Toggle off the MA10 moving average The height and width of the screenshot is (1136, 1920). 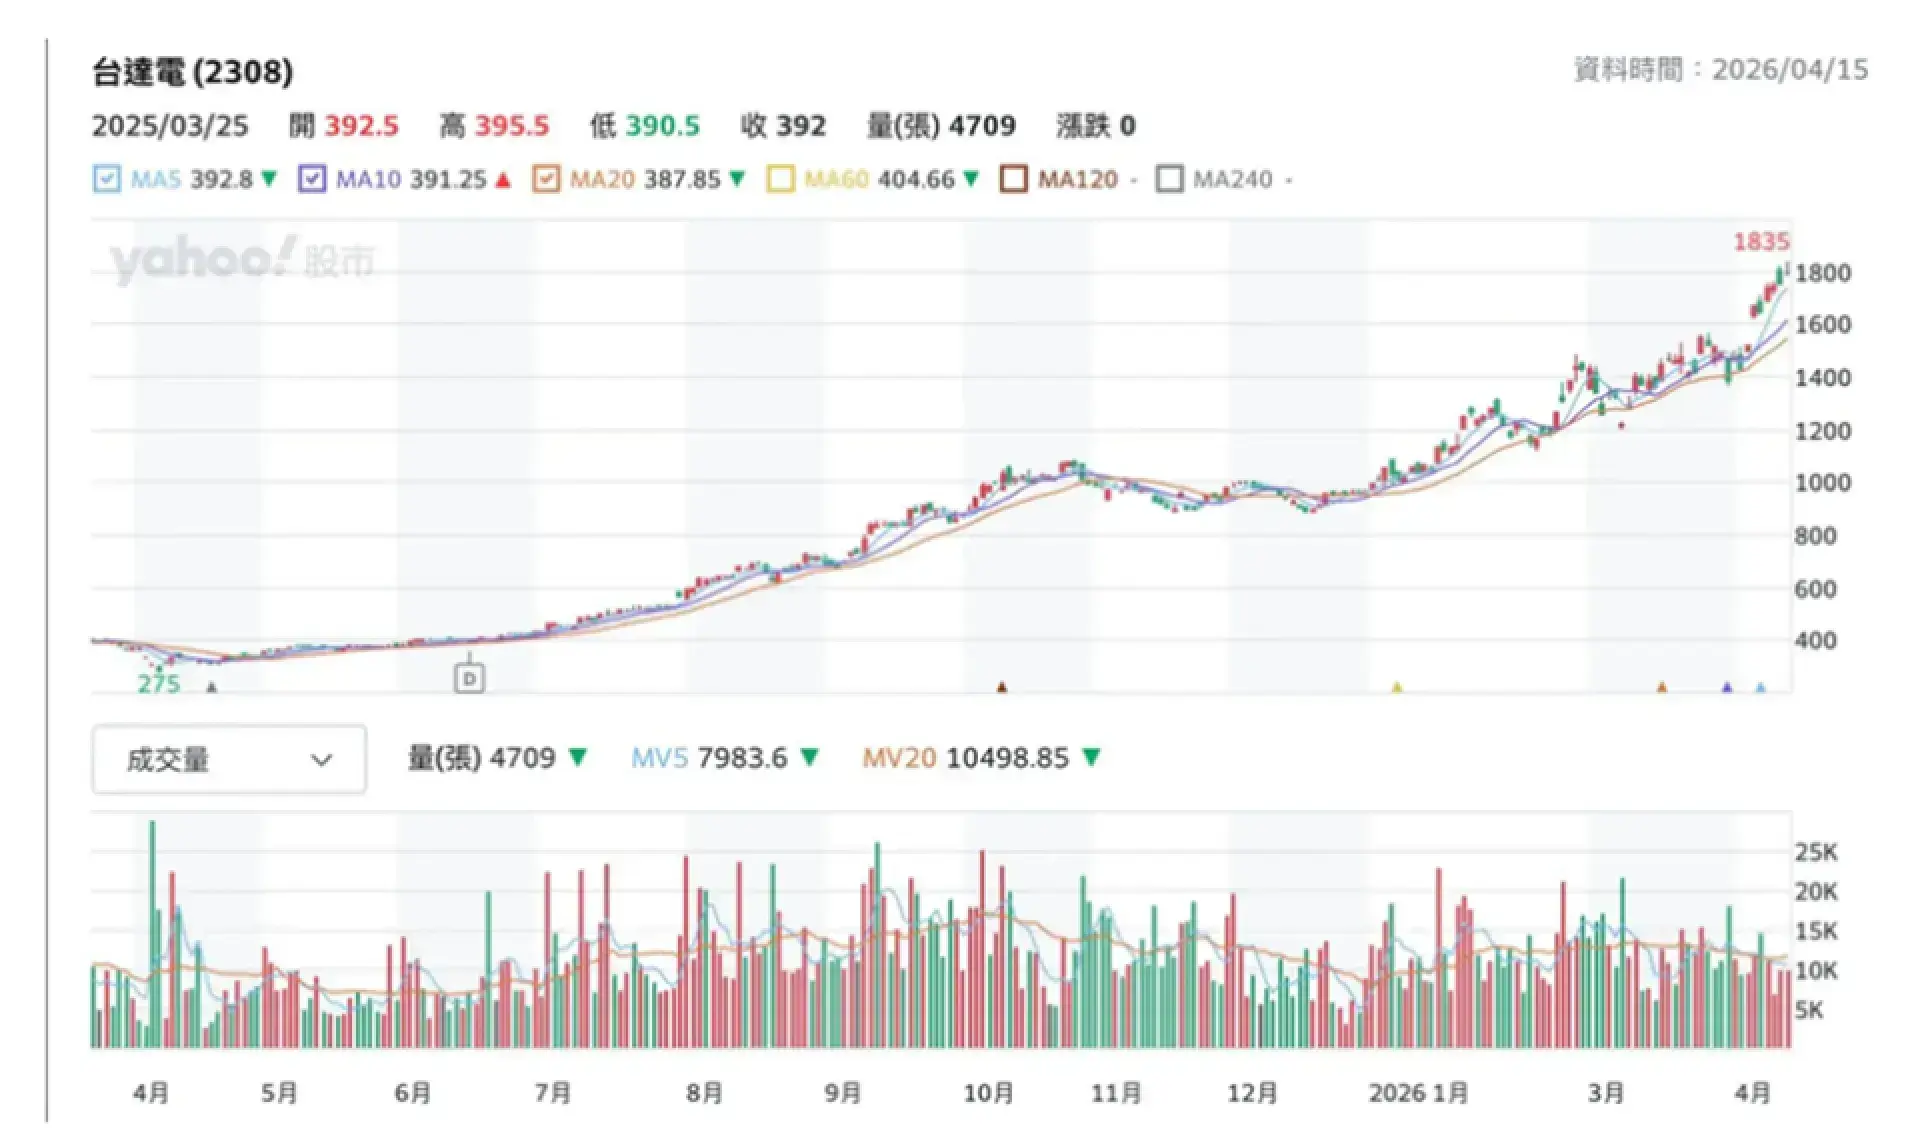[x=313, y=180]
